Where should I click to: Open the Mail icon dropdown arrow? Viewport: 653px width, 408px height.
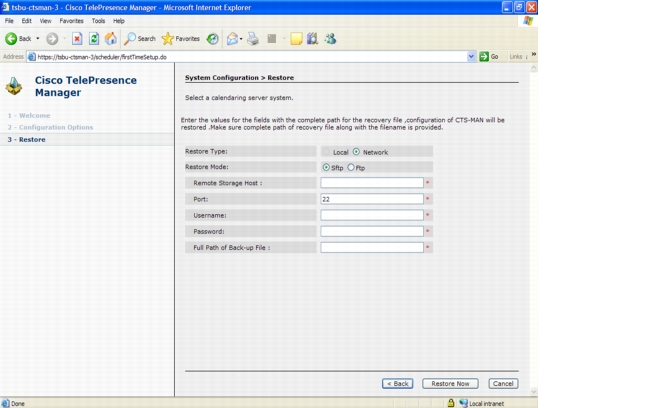pyautogui.click(x=241, y=39)
